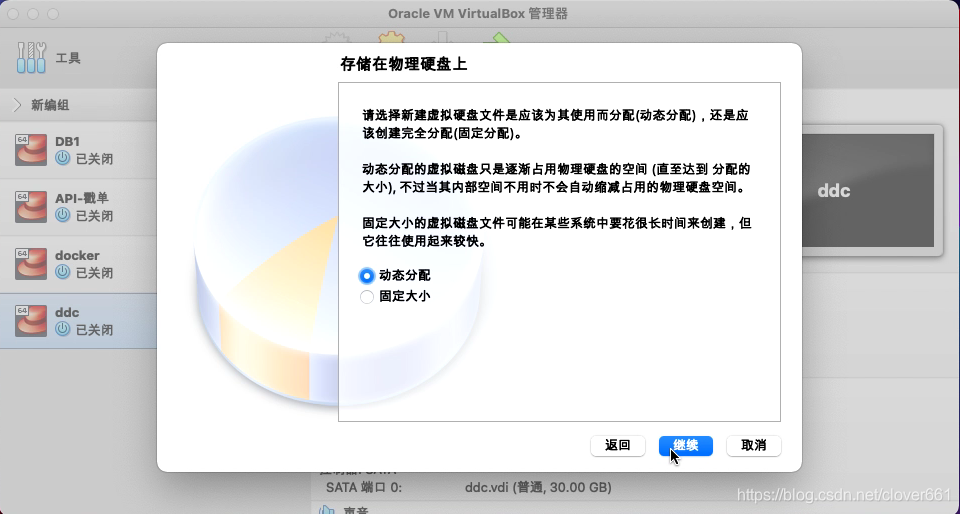Screen dimensions: 960x514
Task: Select the 固定大小 radio option
Action: [367, 297]
